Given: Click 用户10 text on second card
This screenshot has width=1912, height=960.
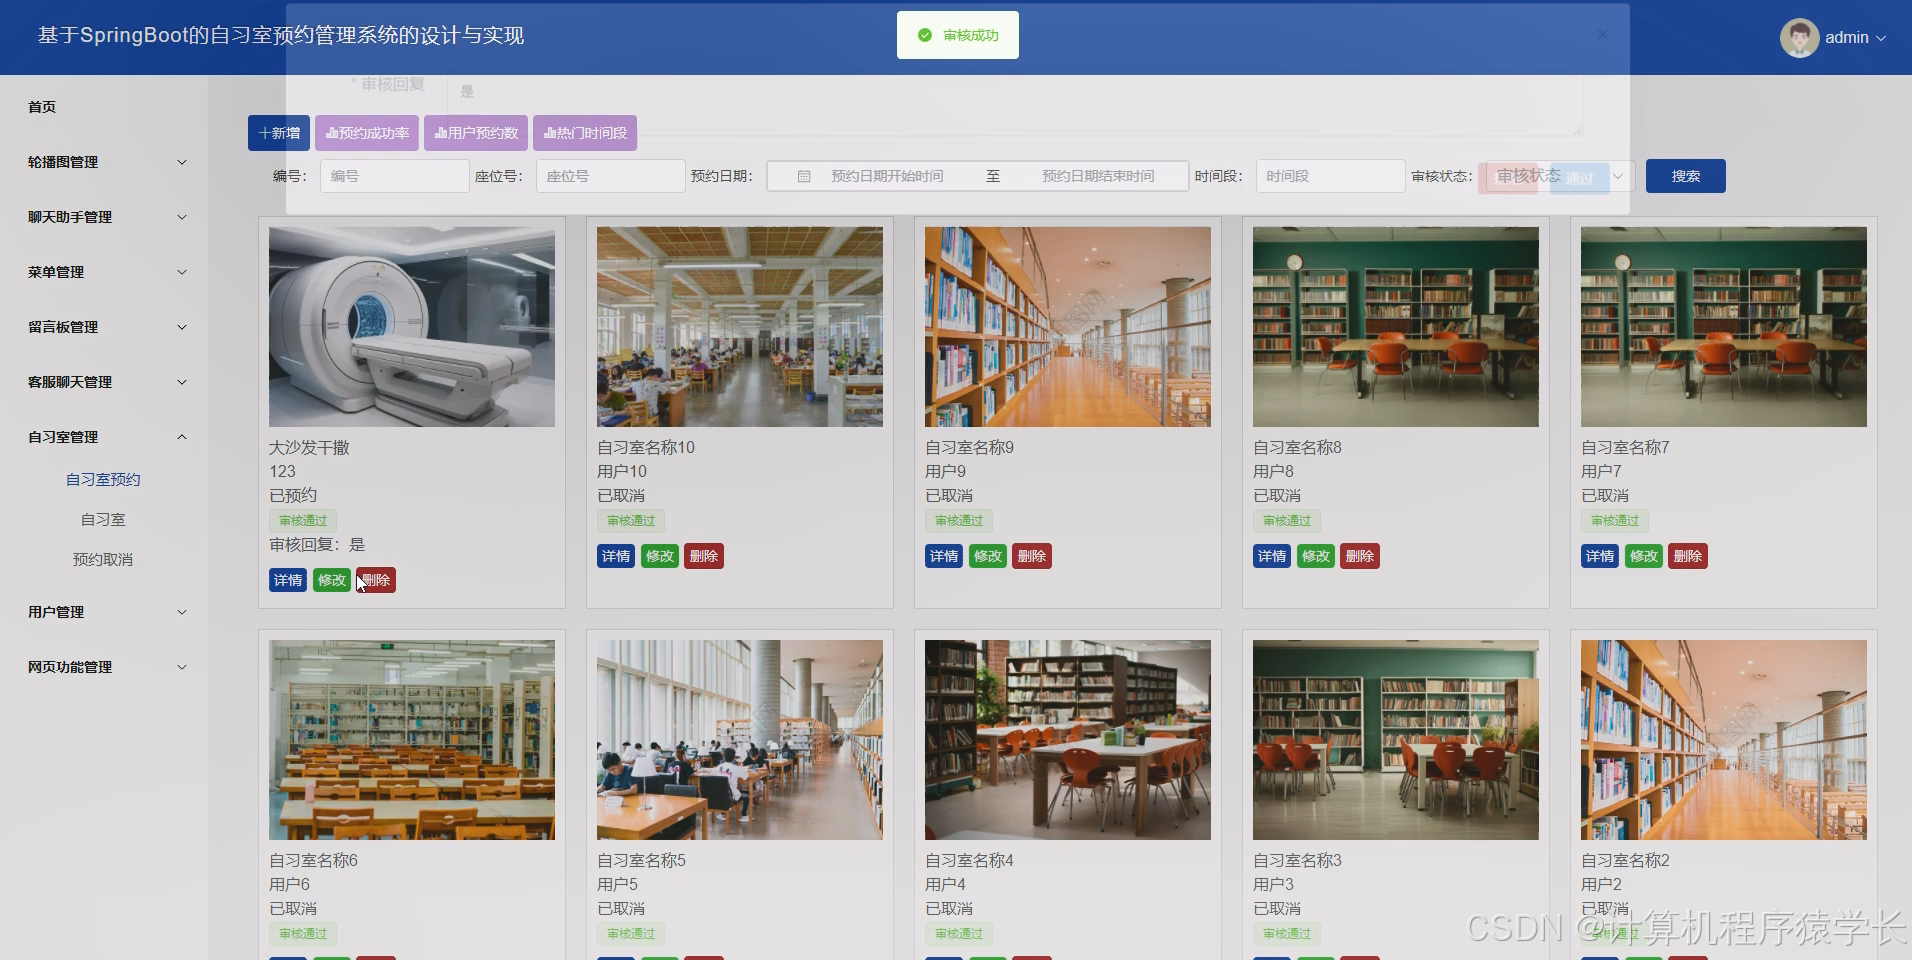Looking at the screenshot, I should [622, 471].
